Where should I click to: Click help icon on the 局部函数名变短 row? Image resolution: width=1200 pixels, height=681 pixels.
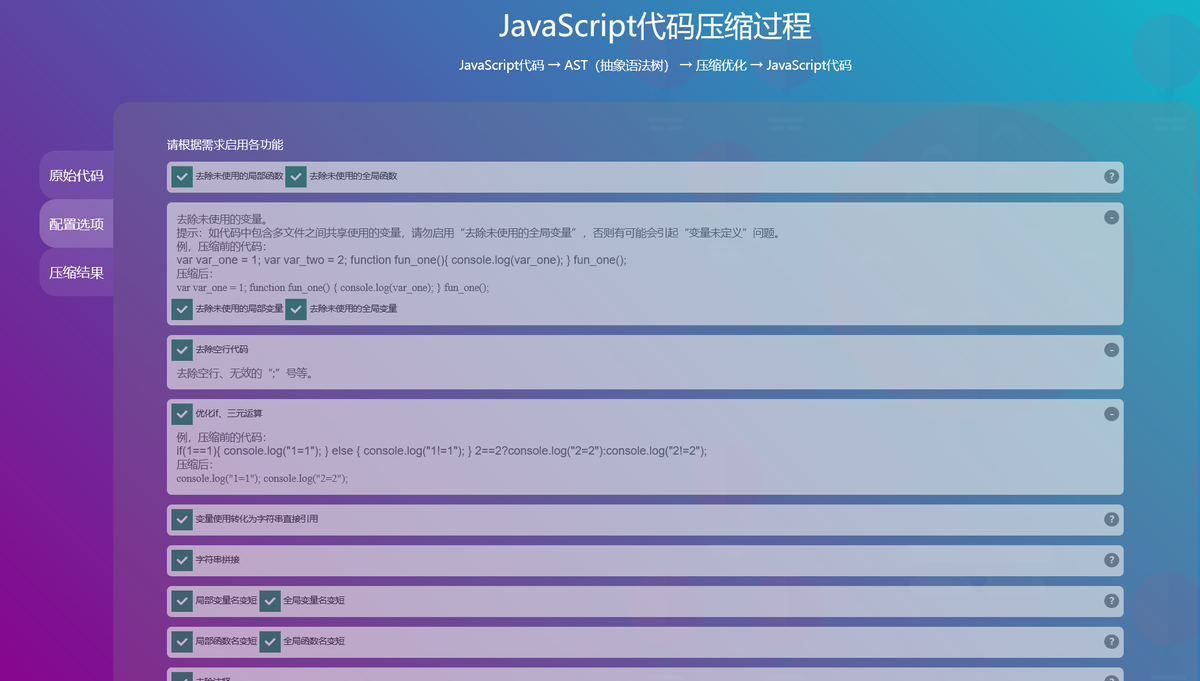pos(1110,641)
